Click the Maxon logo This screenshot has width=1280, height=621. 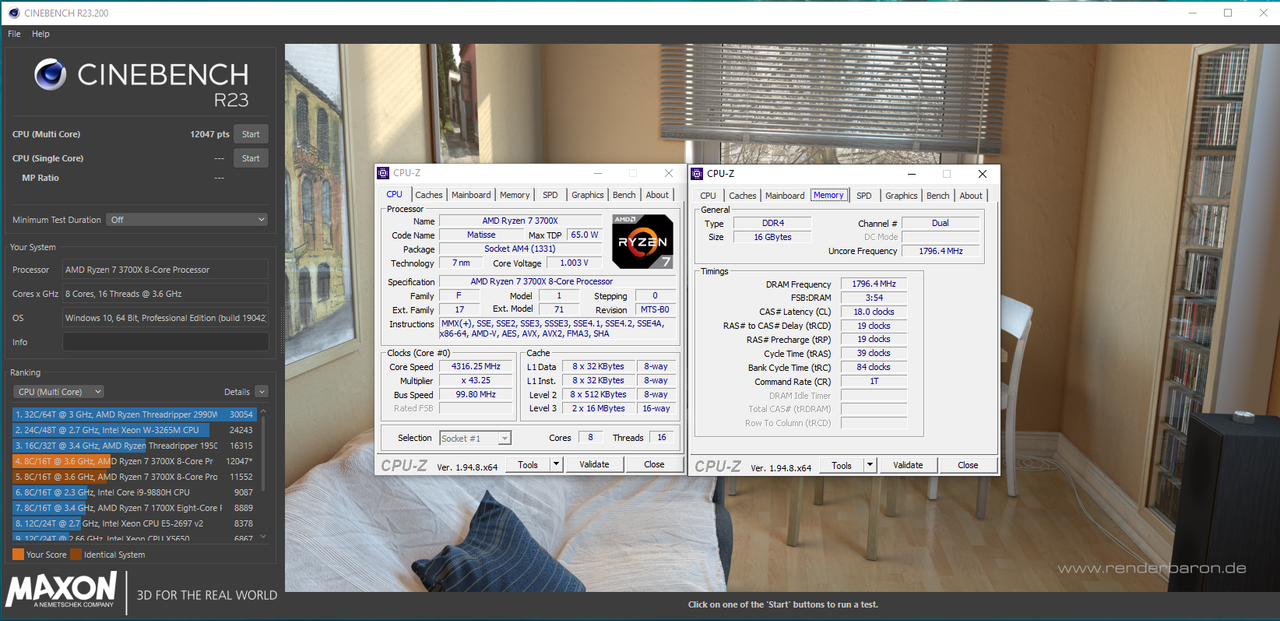coord(61,590)
